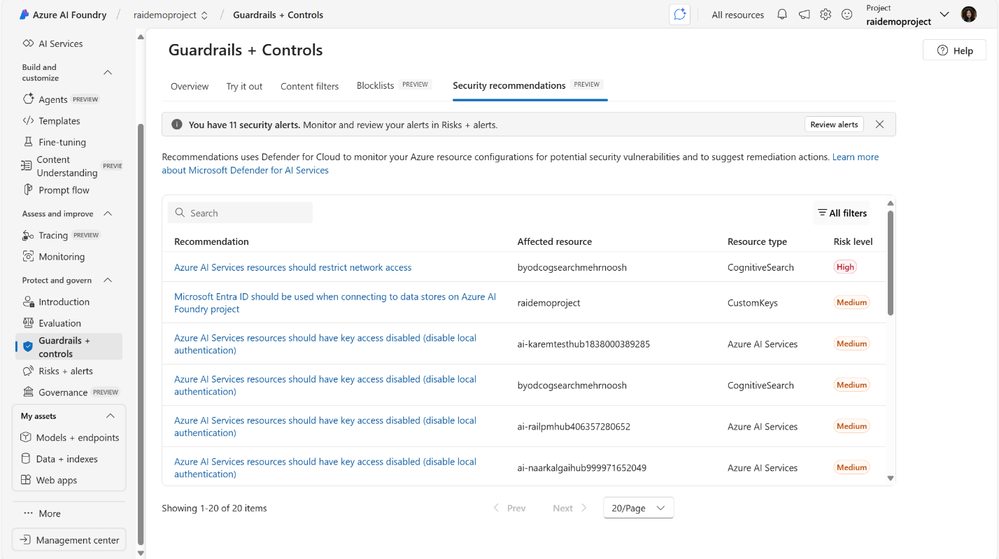The width and height of the screenshot is (999, 559).
Task: Select Fine-tuning flask icon
Action: (x=28, y=142)
